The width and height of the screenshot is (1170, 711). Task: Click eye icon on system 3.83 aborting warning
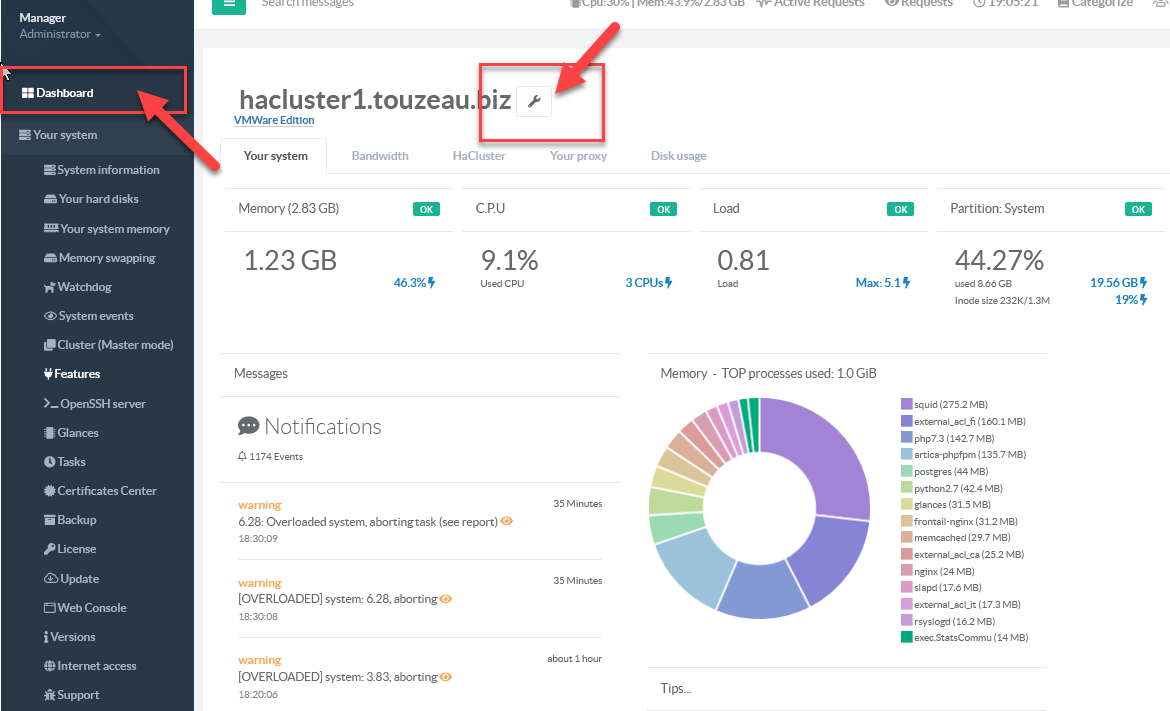446,677
